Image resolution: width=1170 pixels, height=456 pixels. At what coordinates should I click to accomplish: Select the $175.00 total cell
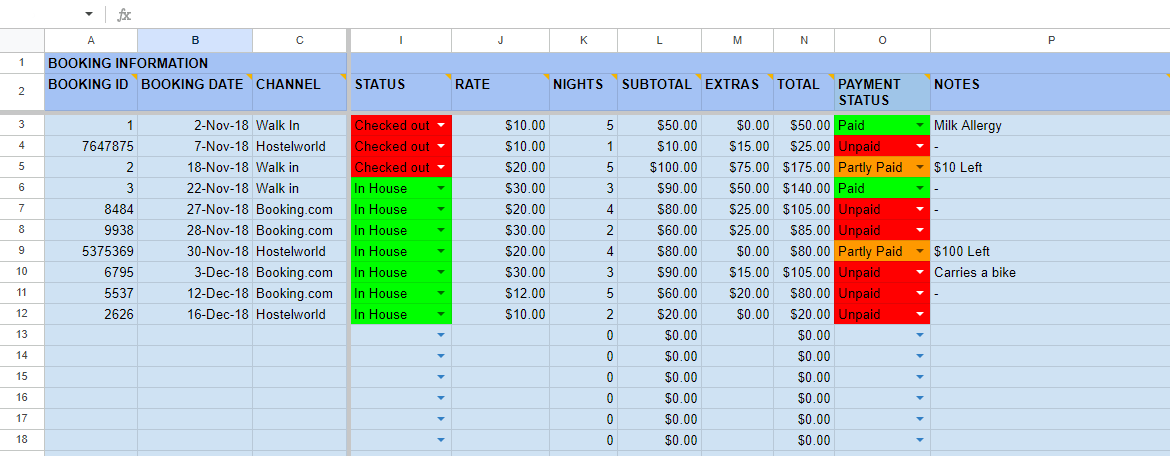tap(804, 167)
